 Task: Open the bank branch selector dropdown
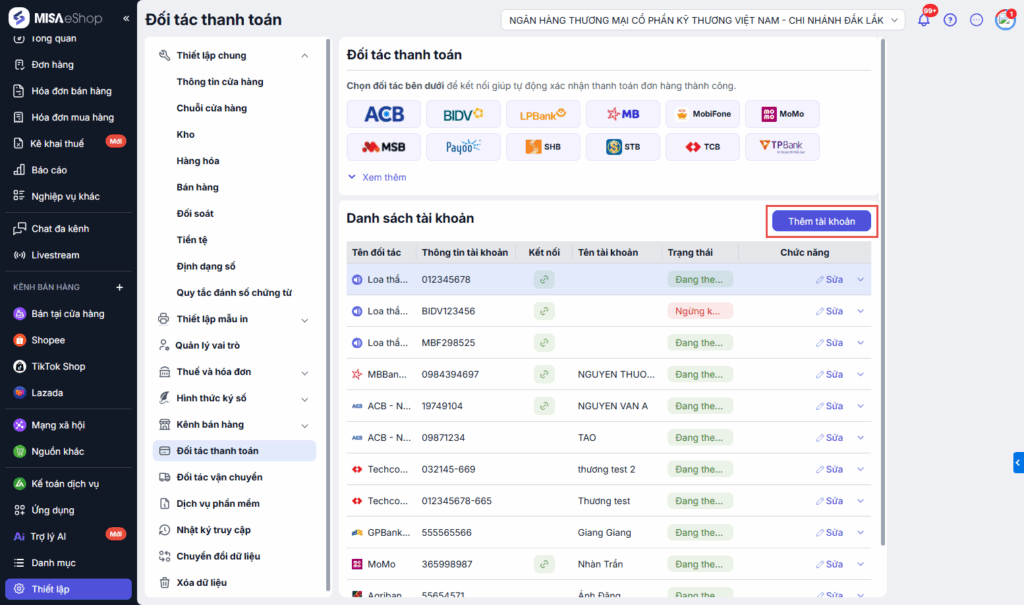pyautogui.click(x=703, y=20)
